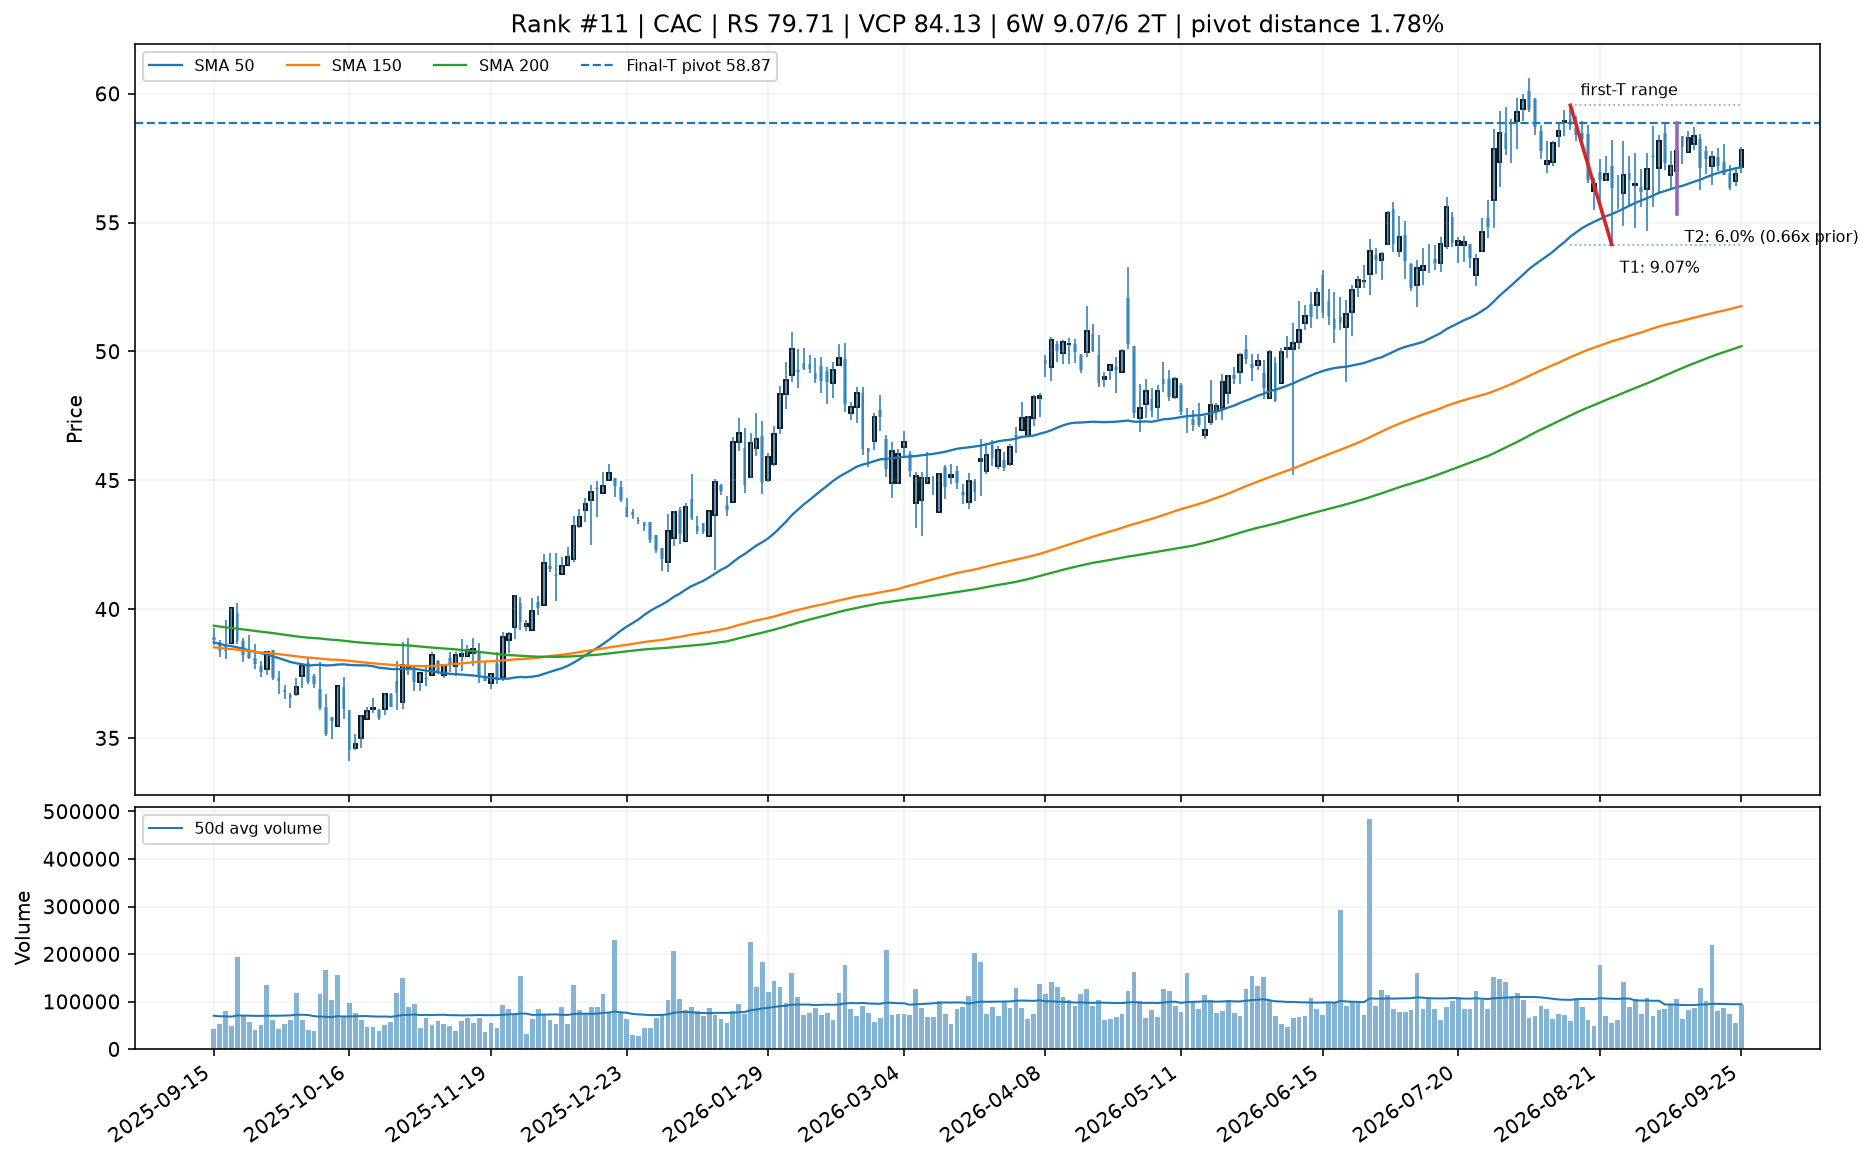The height and width of the screenshot is (1162, 1873).
Task: Click the volume axis tick 100000
Action: [83, 1002]
